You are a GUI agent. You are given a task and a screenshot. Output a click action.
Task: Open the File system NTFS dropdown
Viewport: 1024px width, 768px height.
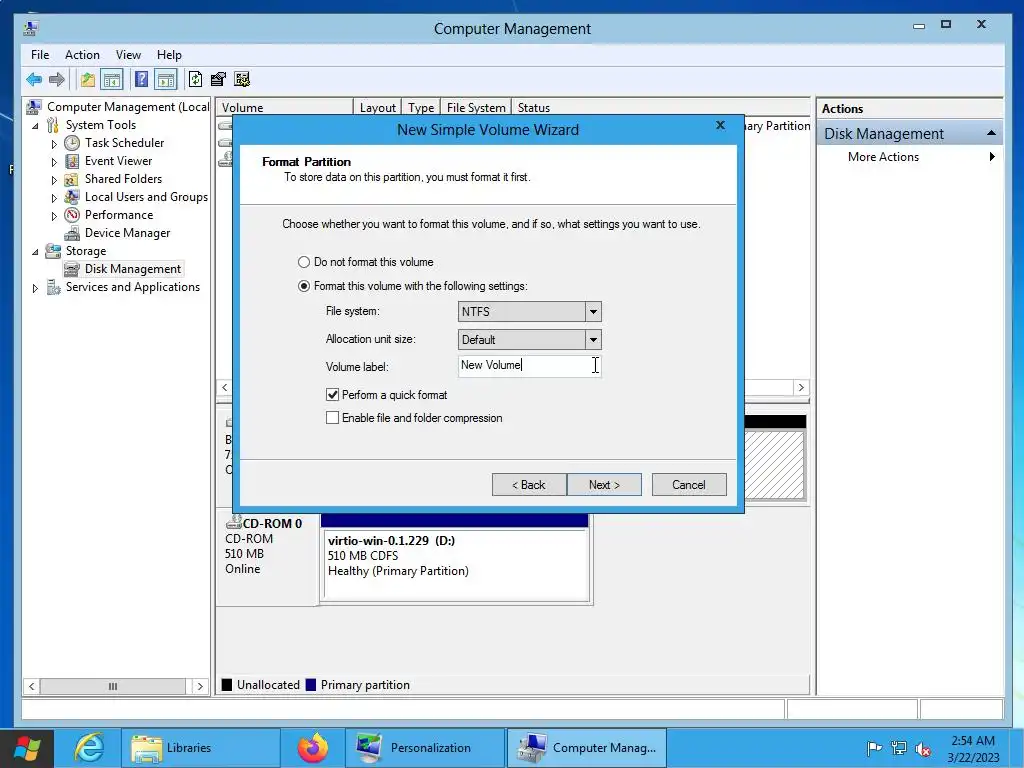(593, 312)
